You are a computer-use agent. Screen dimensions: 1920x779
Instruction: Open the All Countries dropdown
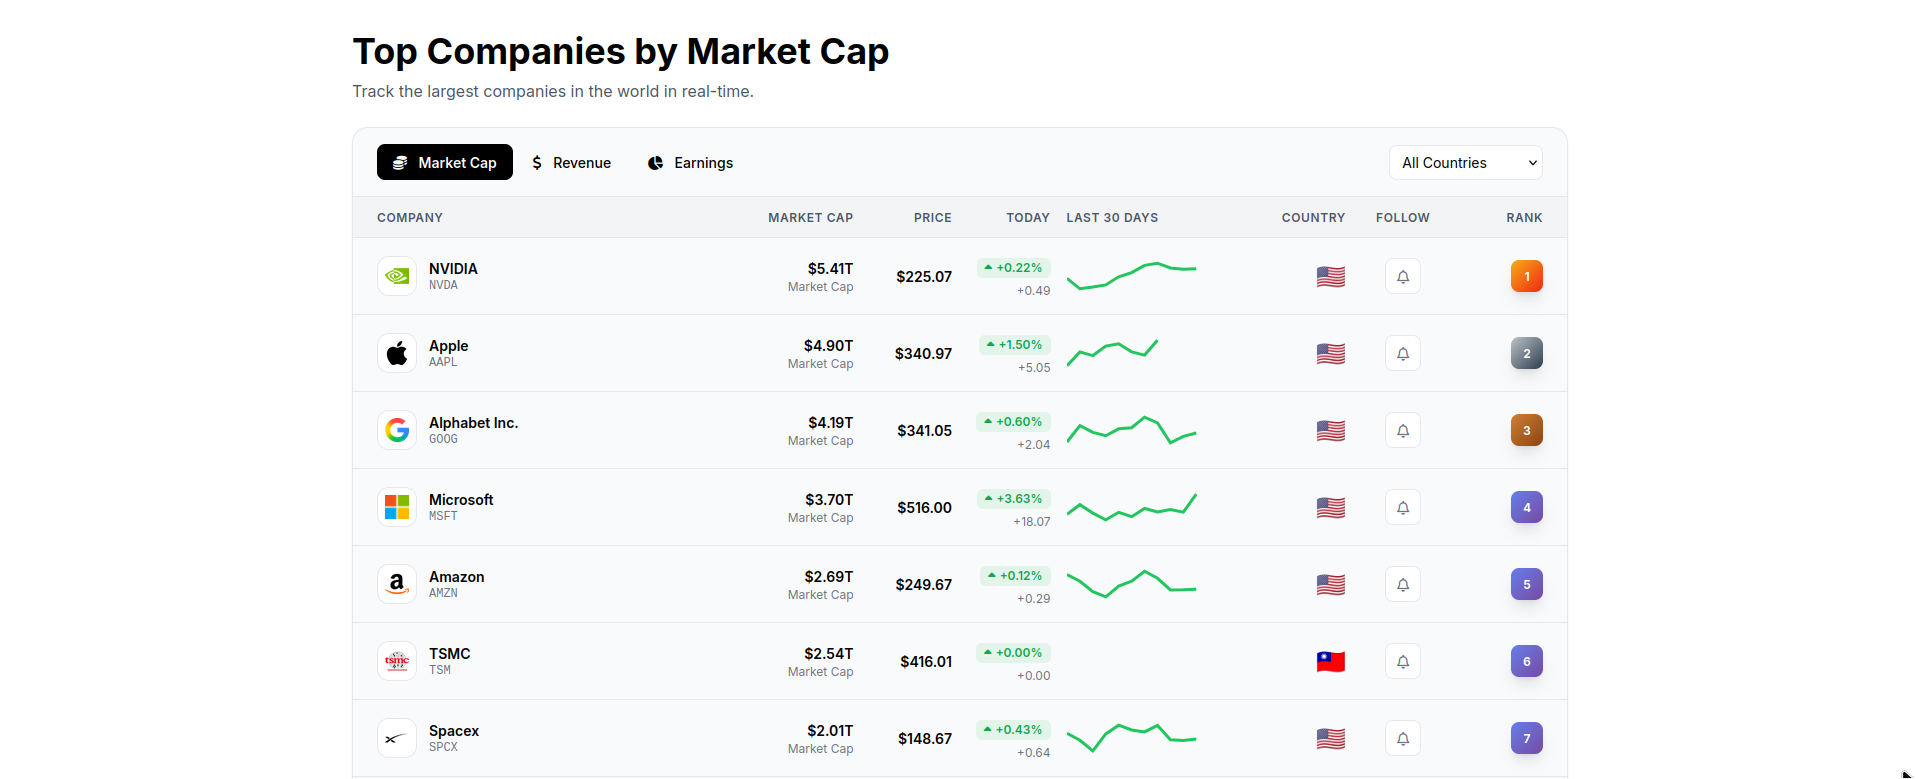pos(1465,163)
